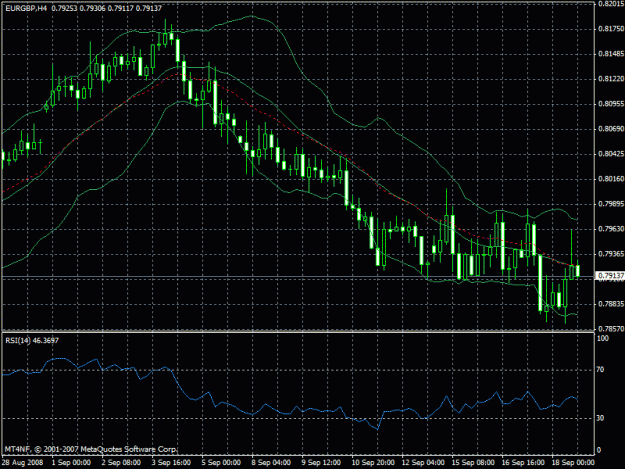
Task: Select the 15 Sep 08:00 time label
Action: pyautogui.click(x=473, y=463)
